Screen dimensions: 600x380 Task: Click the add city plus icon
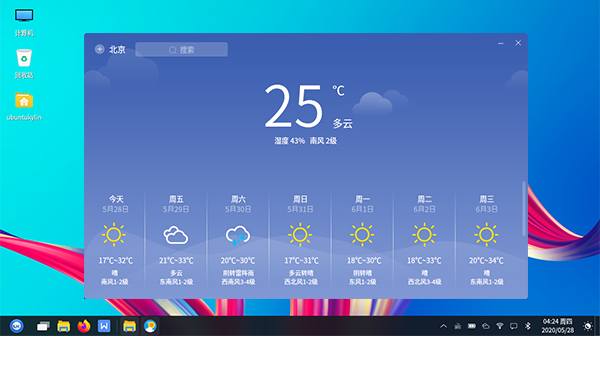tap(99, 49)
